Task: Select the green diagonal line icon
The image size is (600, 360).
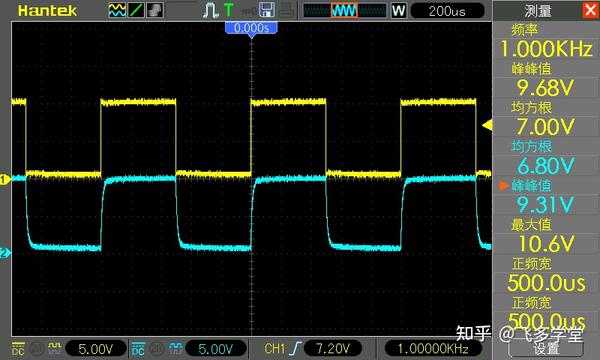Action: 136,10
